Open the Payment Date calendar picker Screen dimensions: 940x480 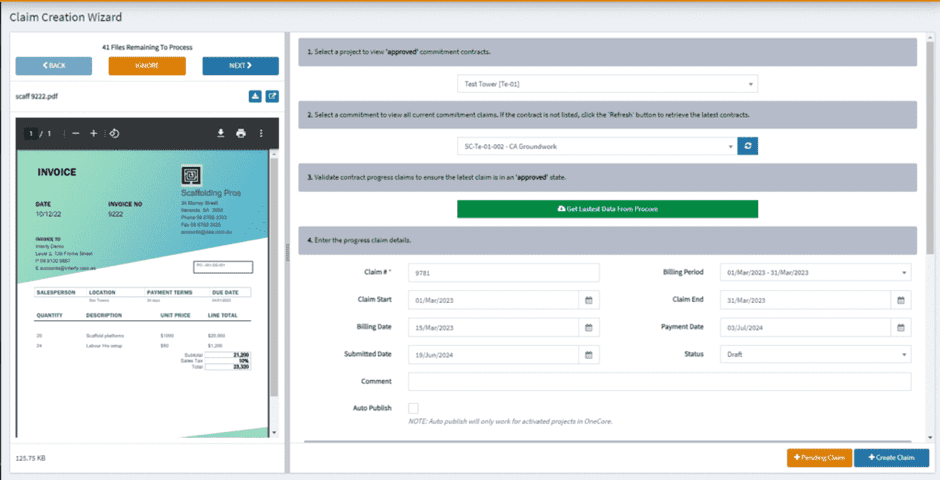(901, 327)
